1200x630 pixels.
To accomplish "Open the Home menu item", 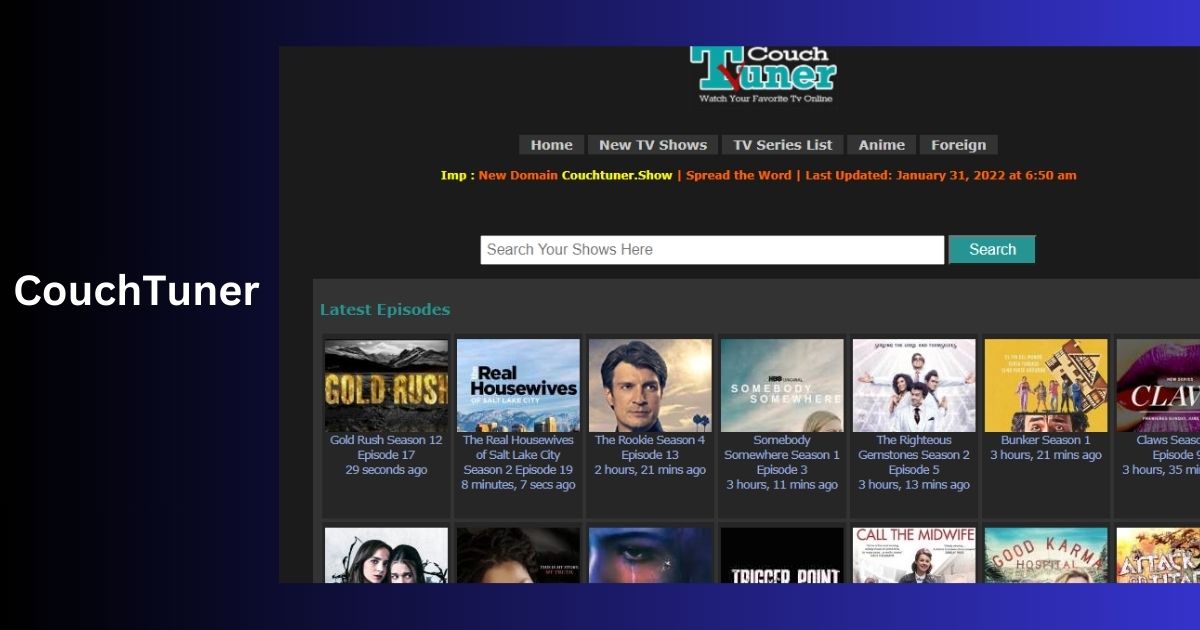I will [551, 144].
